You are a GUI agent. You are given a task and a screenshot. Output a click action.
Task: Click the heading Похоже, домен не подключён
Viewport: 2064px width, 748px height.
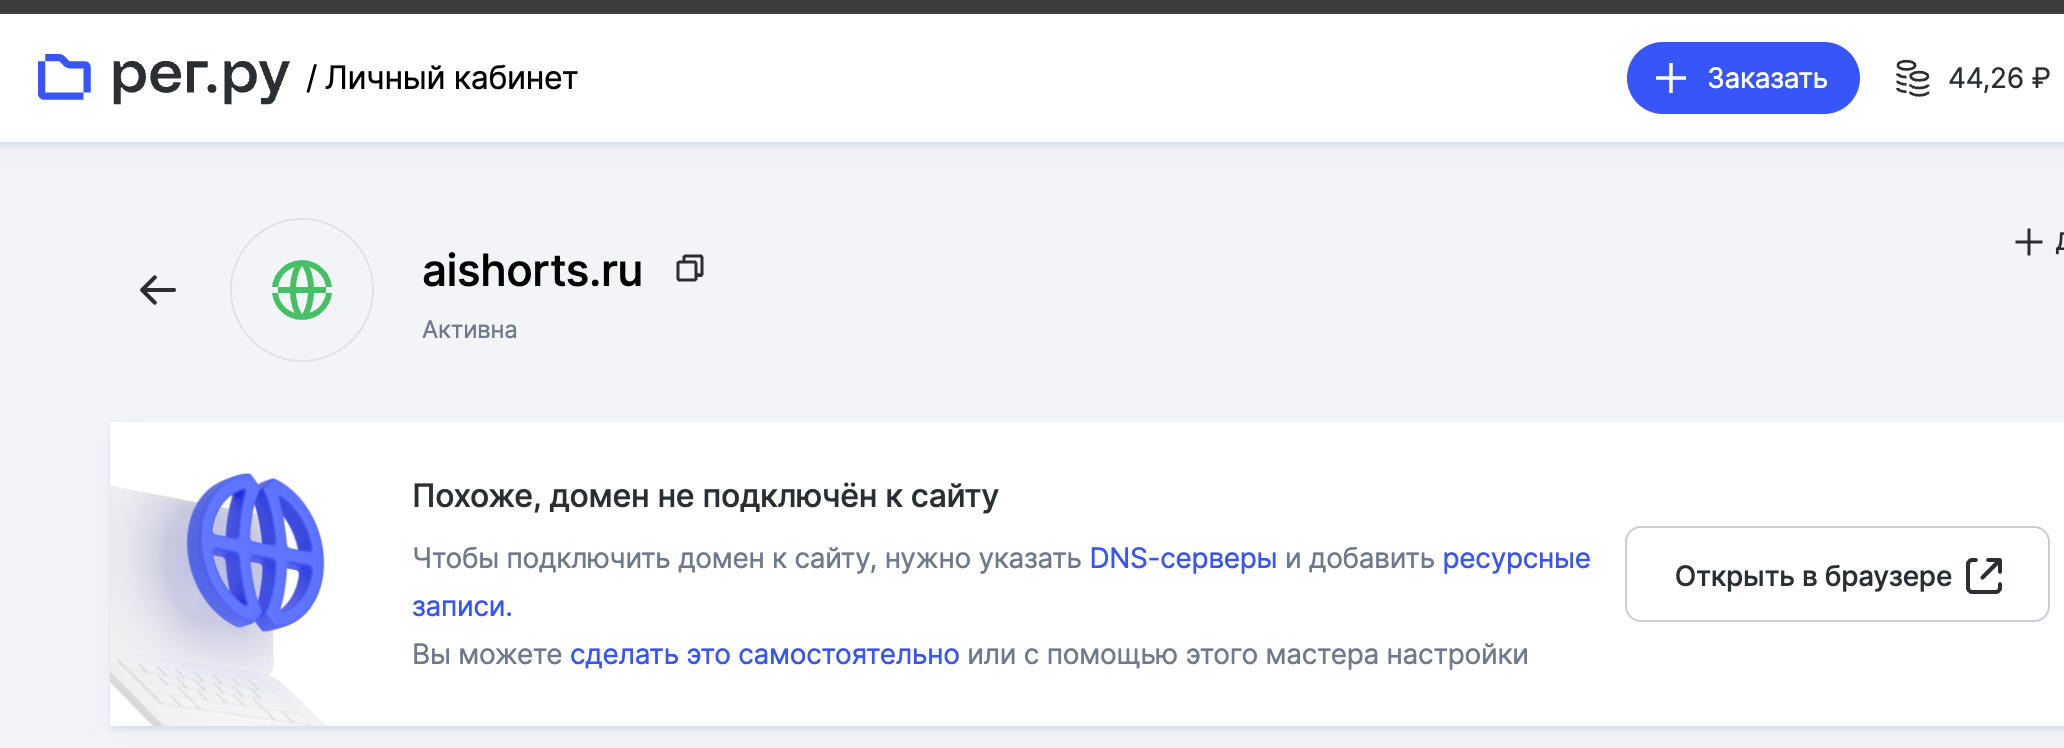705,496
